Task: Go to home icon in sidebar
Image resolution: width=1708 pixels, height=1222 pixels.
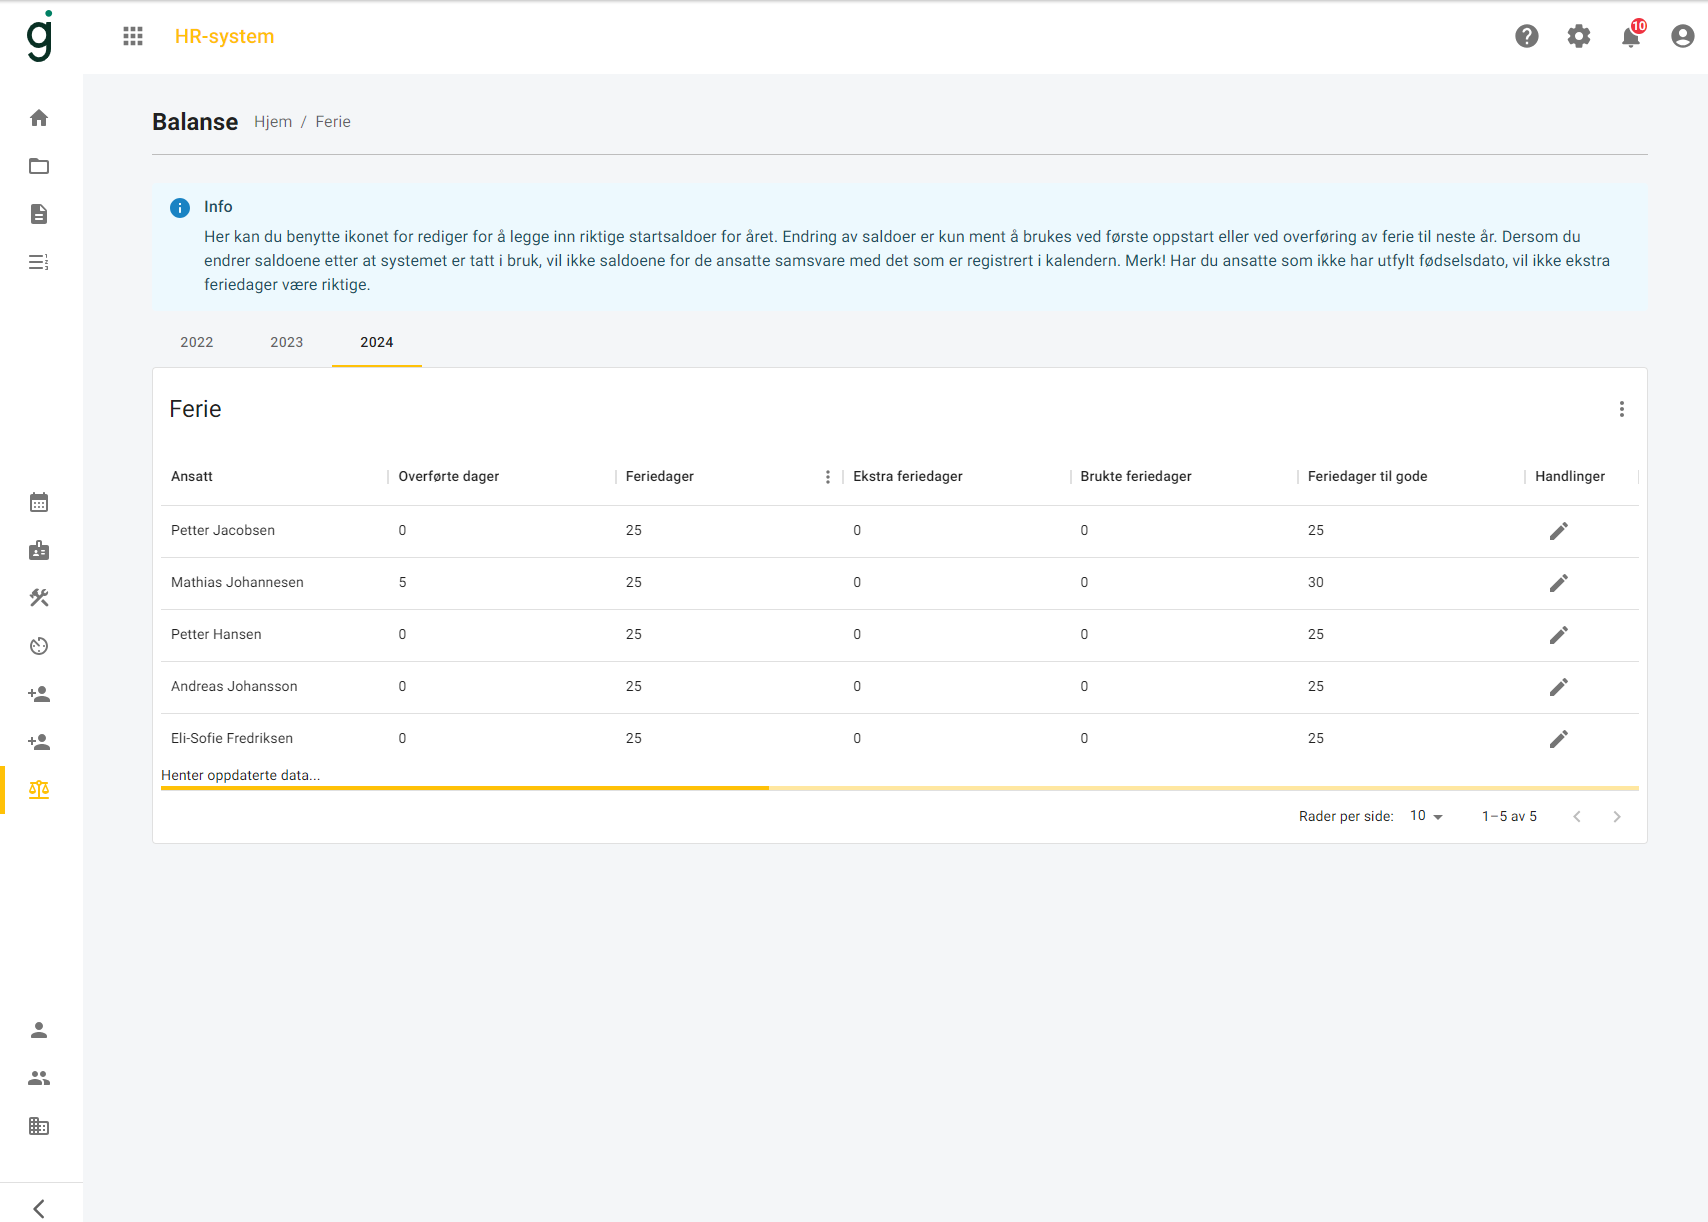Action: pyautogui.click(x=39, y=118)
